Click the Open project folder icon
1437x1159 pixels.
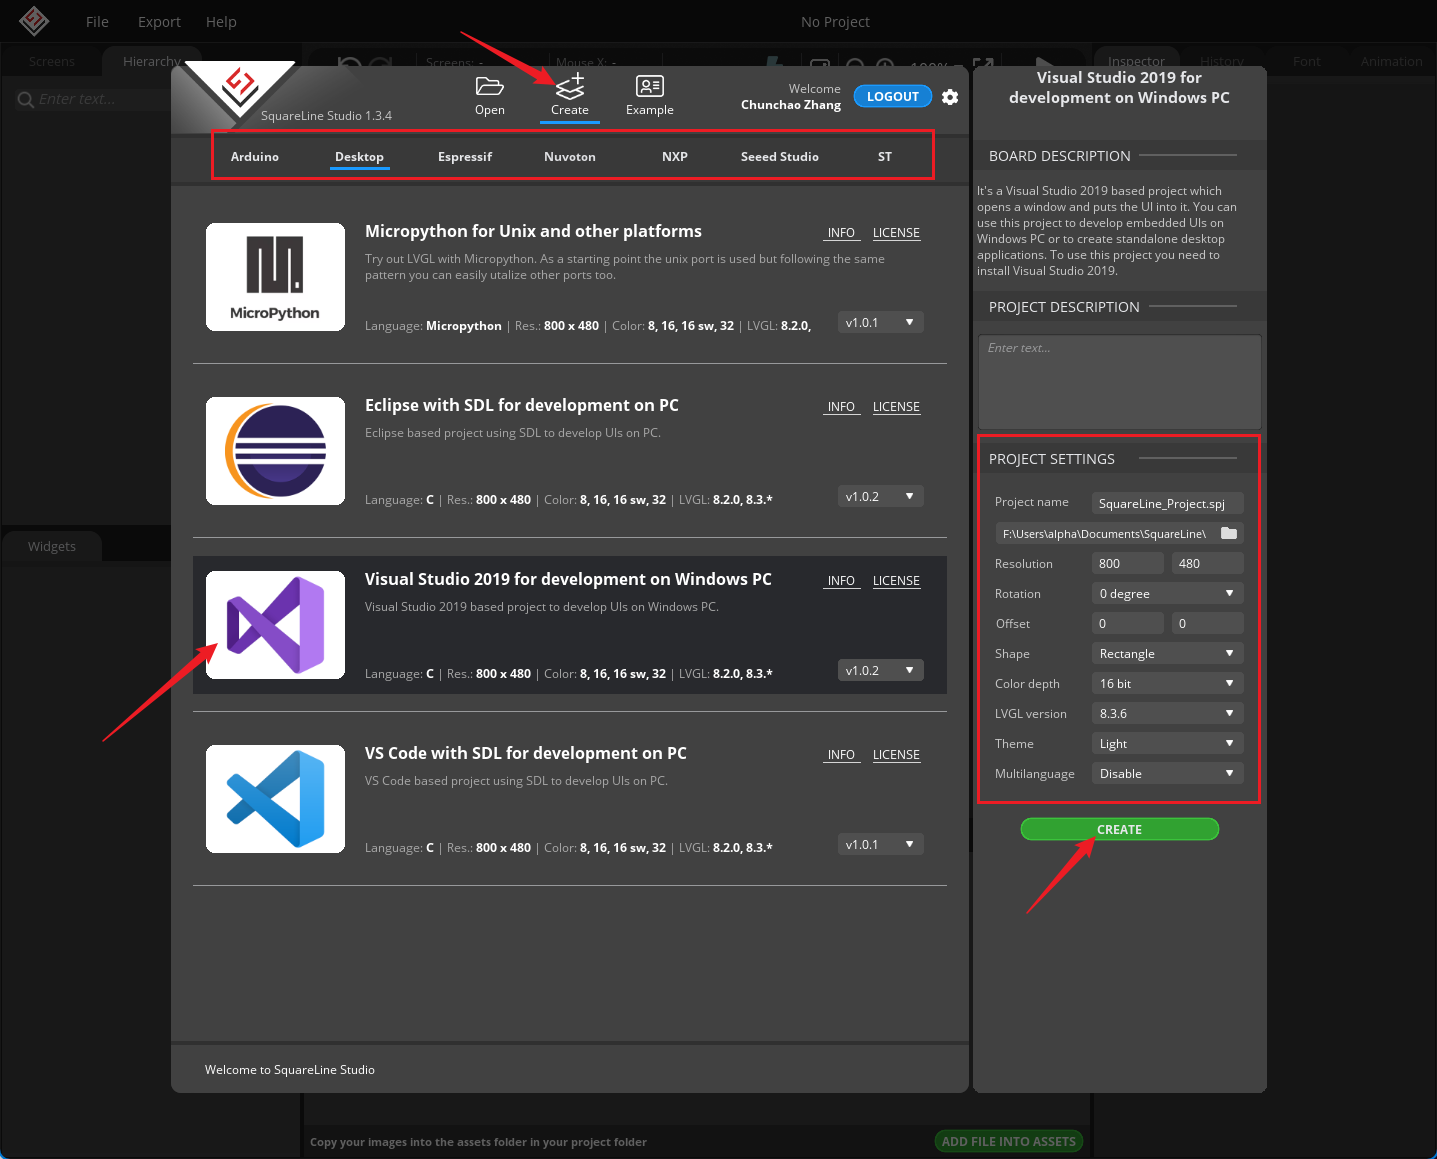(x=489, y=96)
